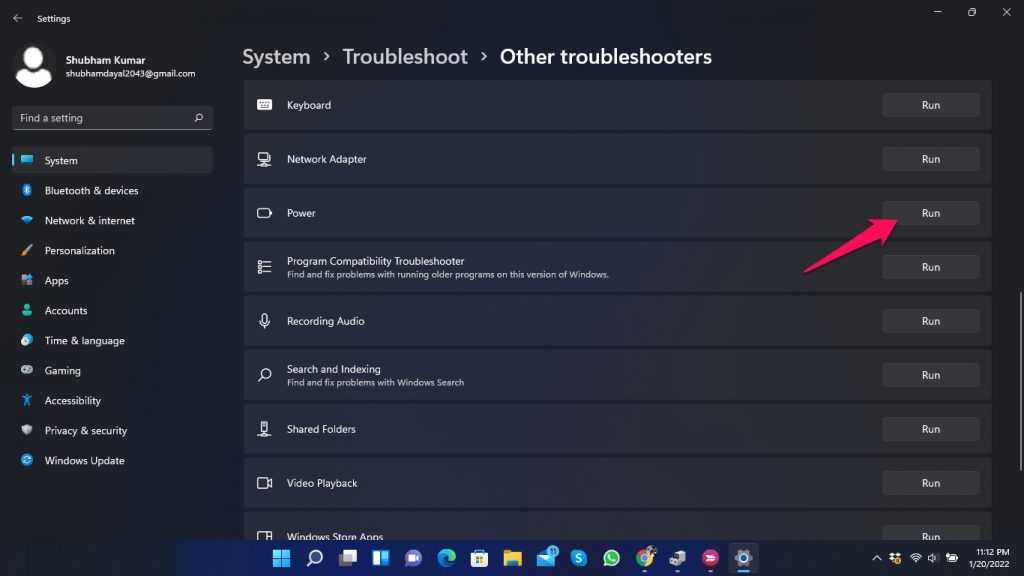
Task: Click the Search and Indexing magnifier icon
Action: pyautogui.click(x=265, y=375)
